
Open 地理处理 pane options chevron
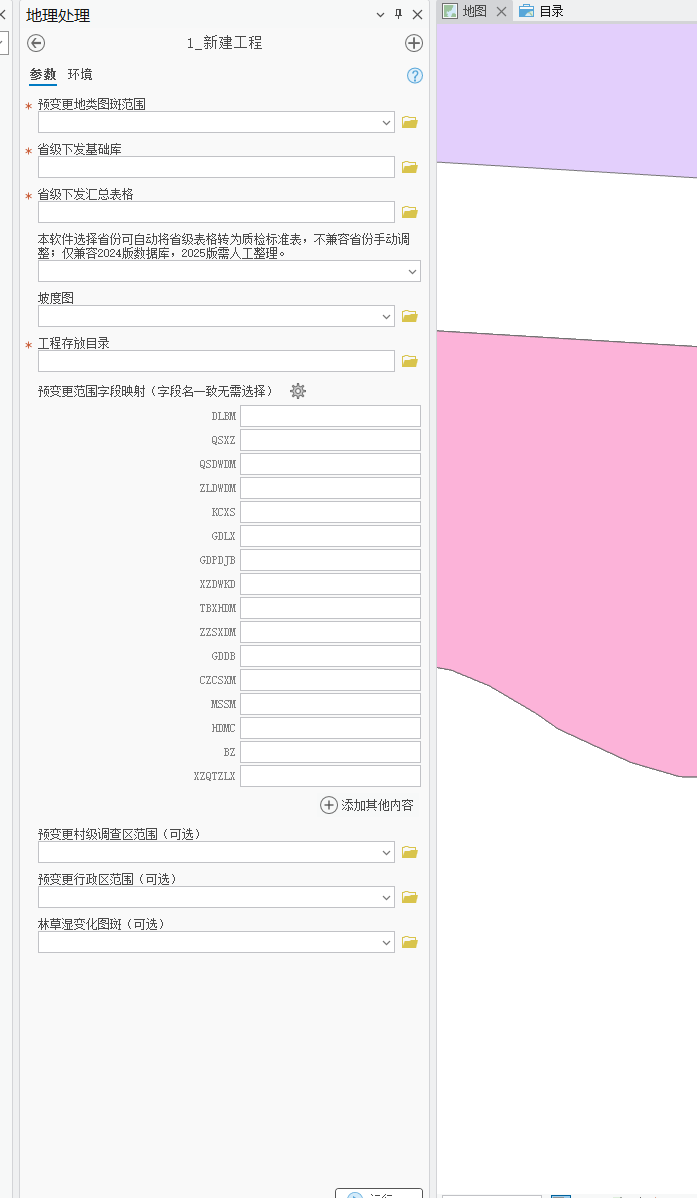(x=381, y=15)
